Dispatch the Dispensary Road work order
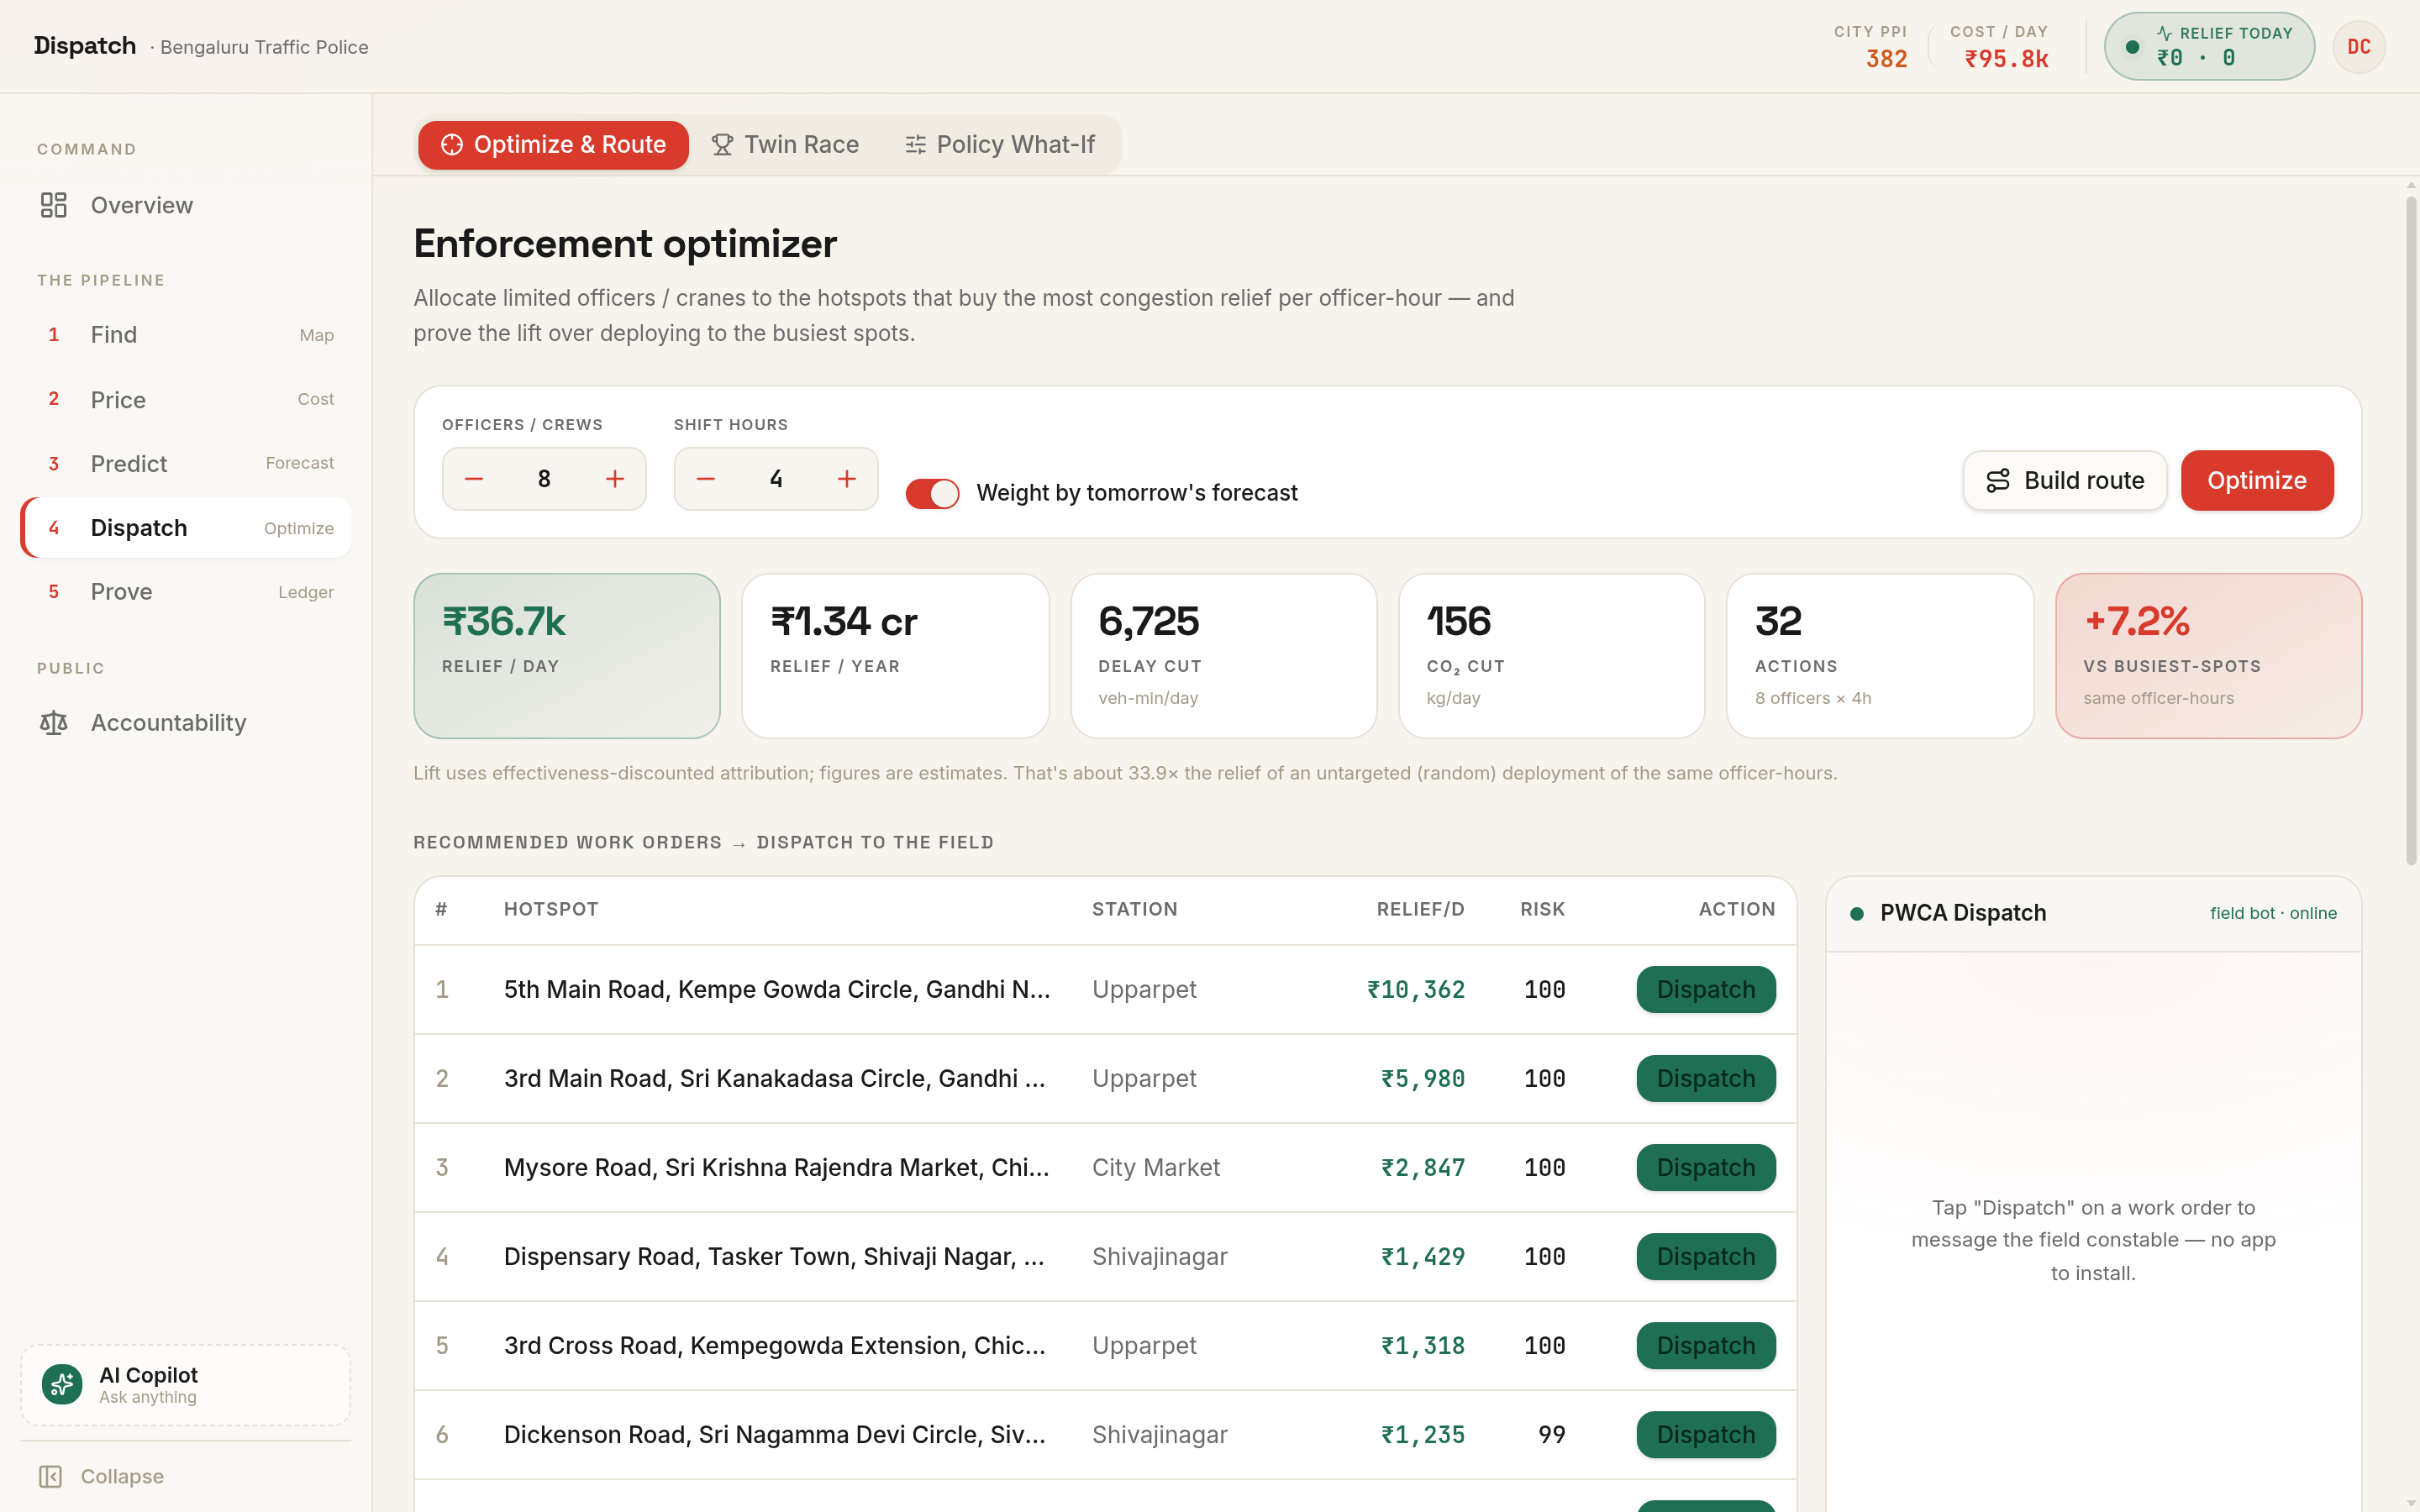The height and width of the screenshot is (1512, 2420). point(1706,1256)
